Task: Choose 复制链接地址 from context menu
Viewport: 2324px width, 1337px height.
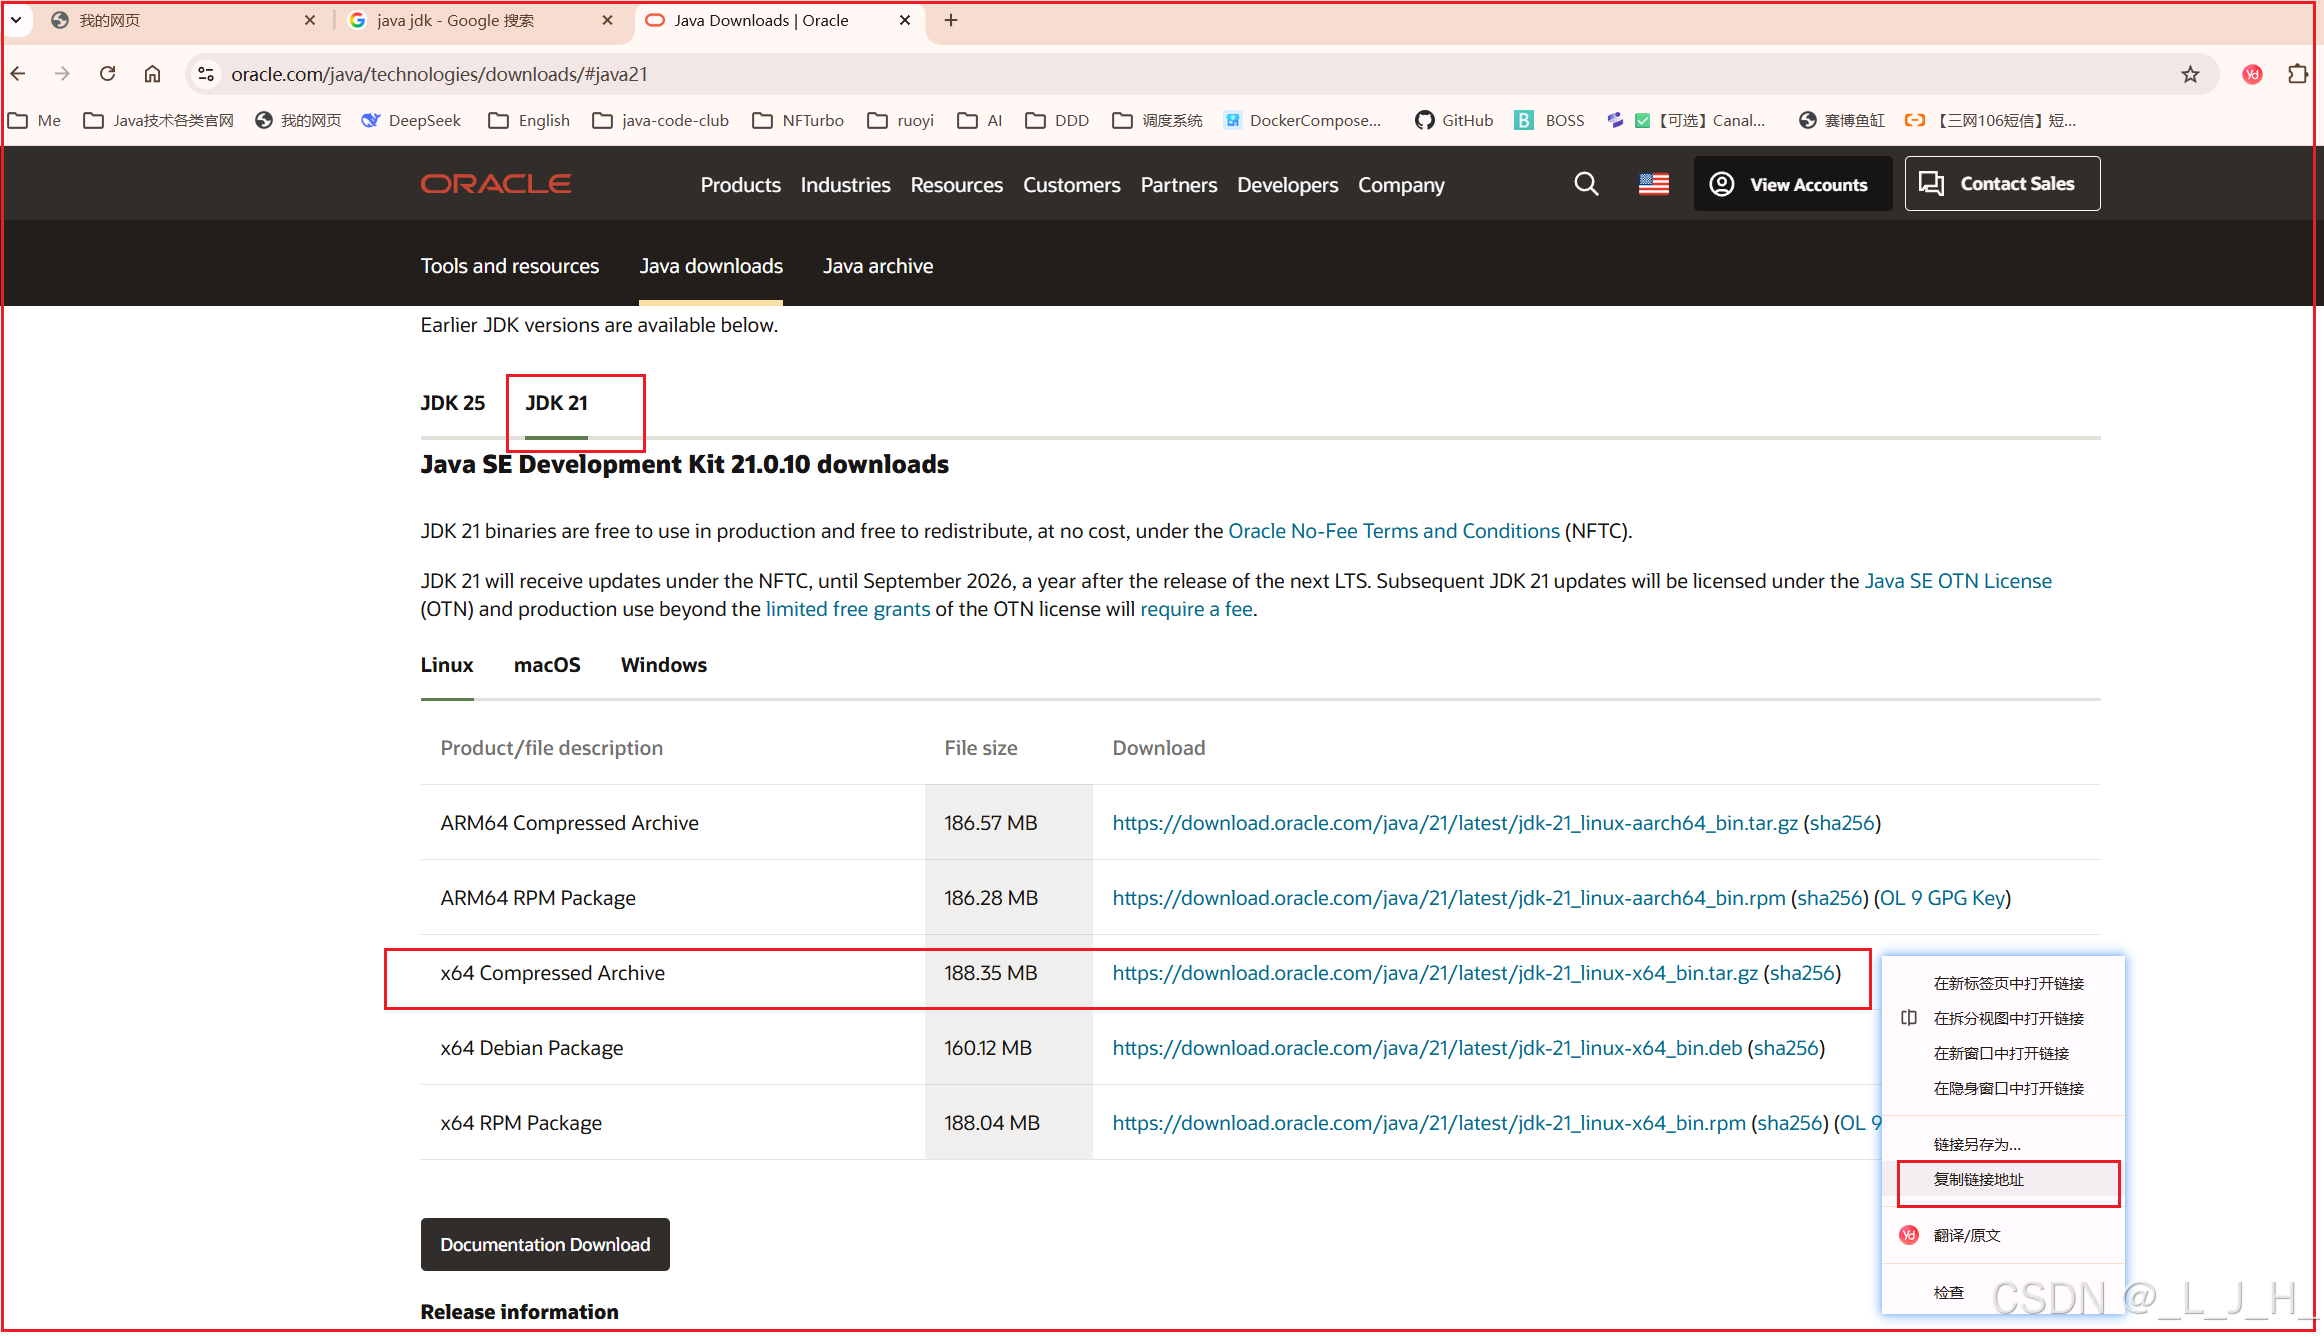Action: point(1978,1180)
